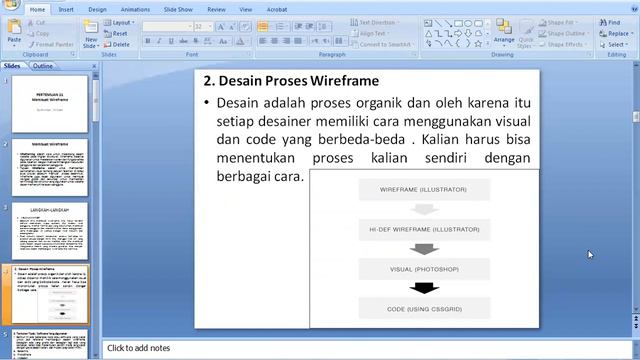Open the Select dropdown in Editing
Viewport: 640px width, 360px height.
[x=614, y=44]
